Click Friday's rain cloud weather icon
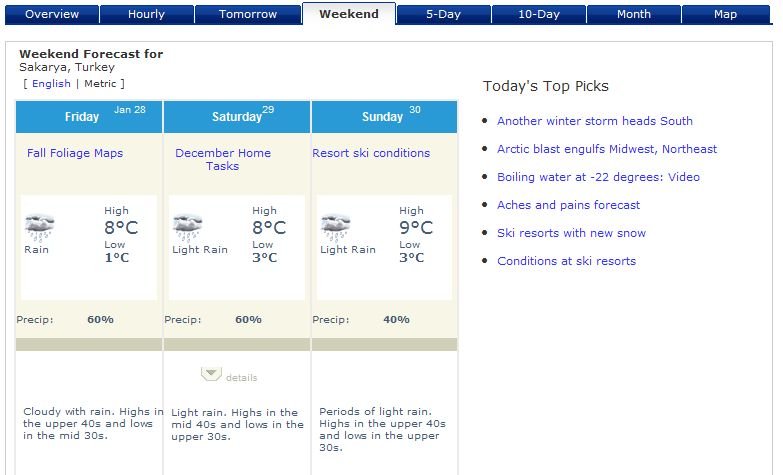 click(x=39, y=228)
